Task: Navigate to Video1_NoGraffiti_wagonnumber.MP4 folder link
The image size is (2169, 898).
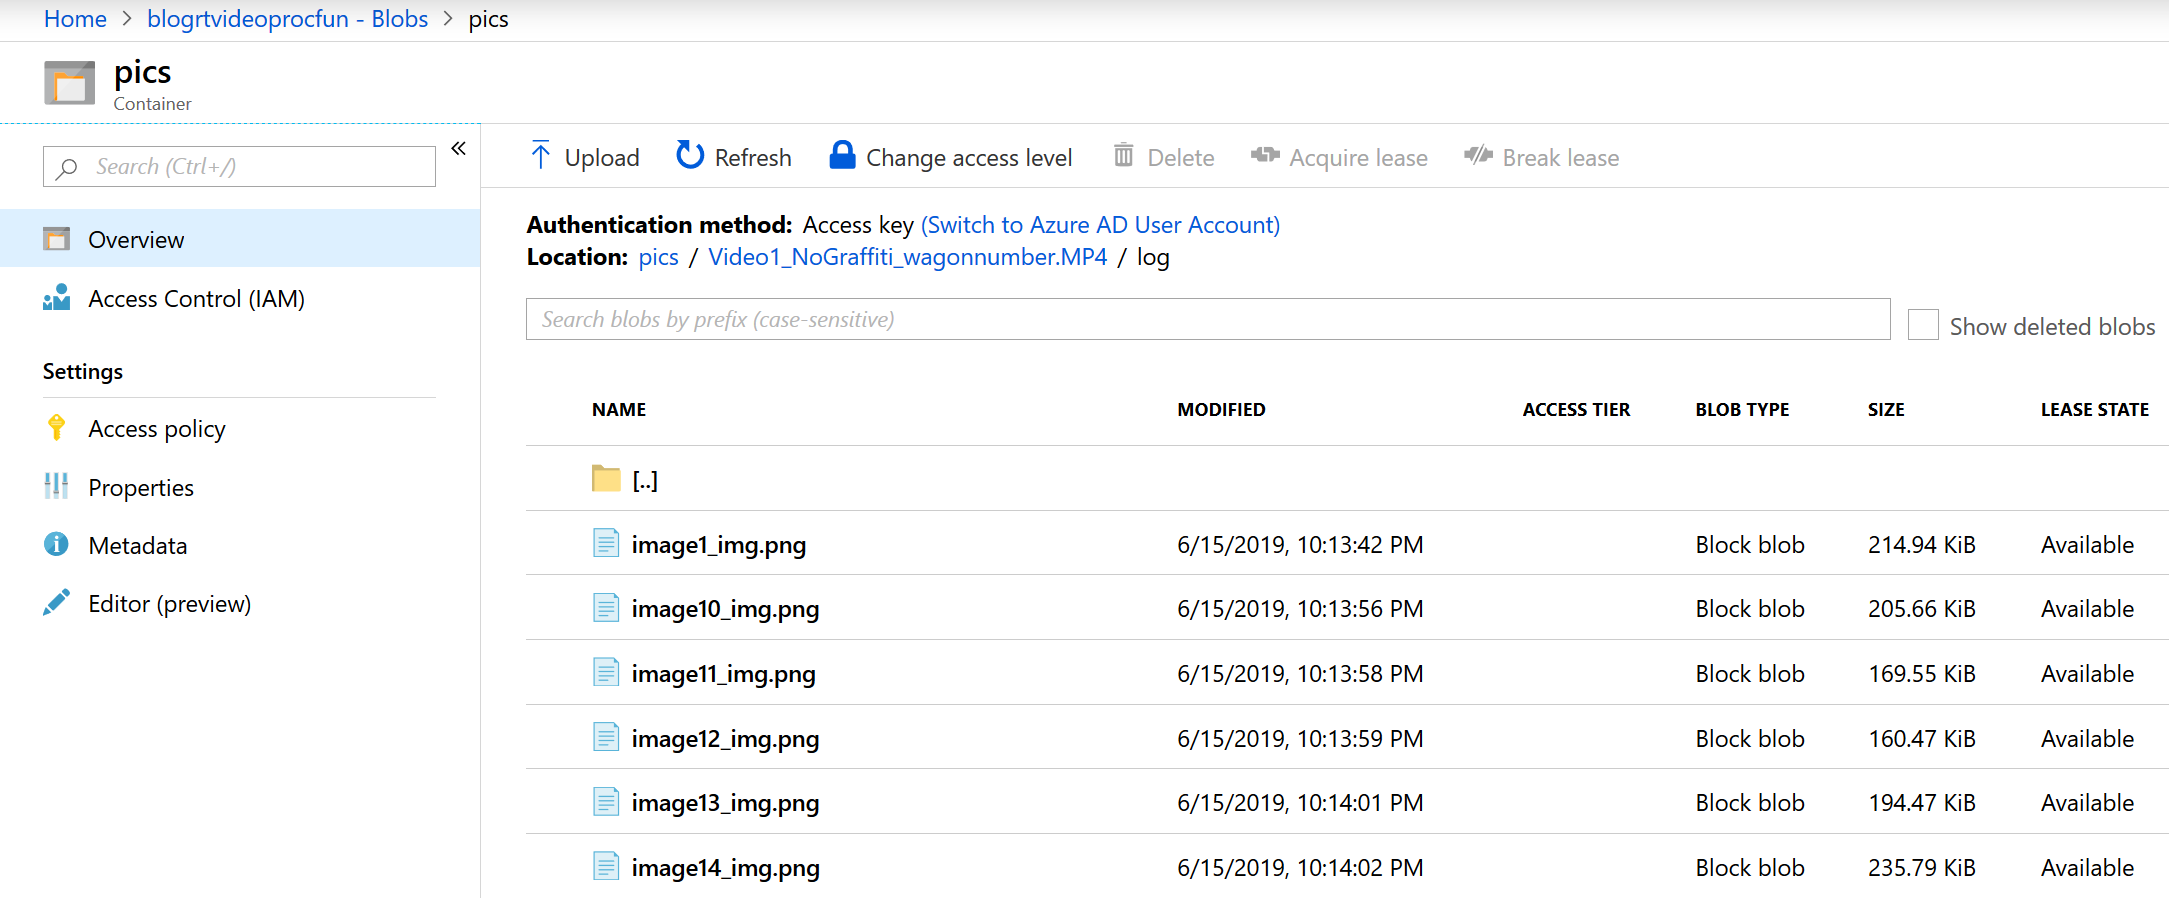Action: tap(907, 257)
